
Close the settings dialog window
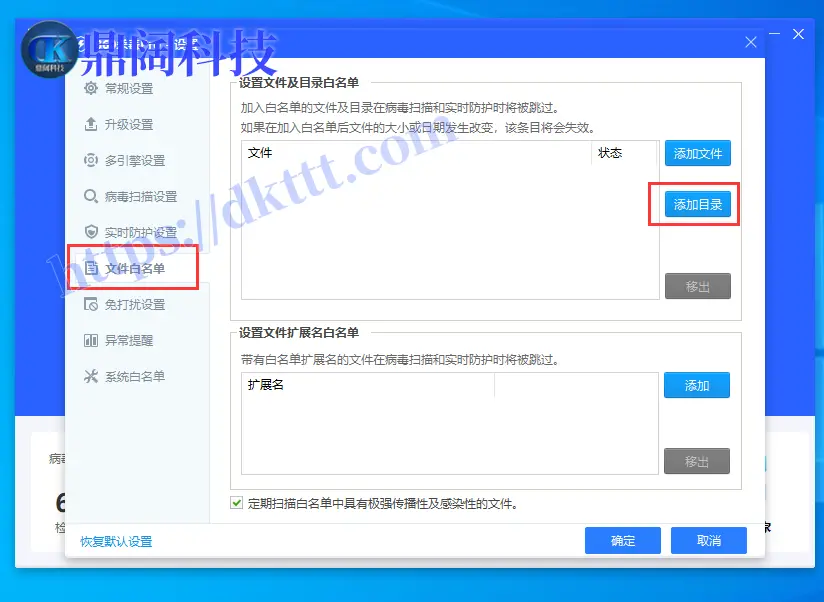coord(751,42)
